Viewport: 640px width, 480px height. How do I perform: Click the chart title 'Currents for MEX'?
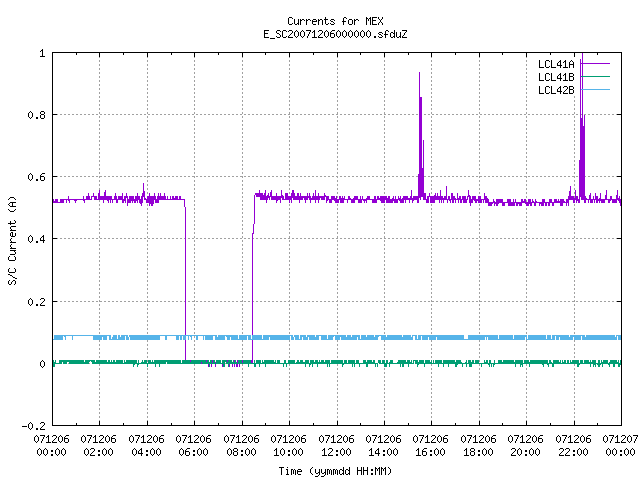pyautogui.click(x=335, y=21)
